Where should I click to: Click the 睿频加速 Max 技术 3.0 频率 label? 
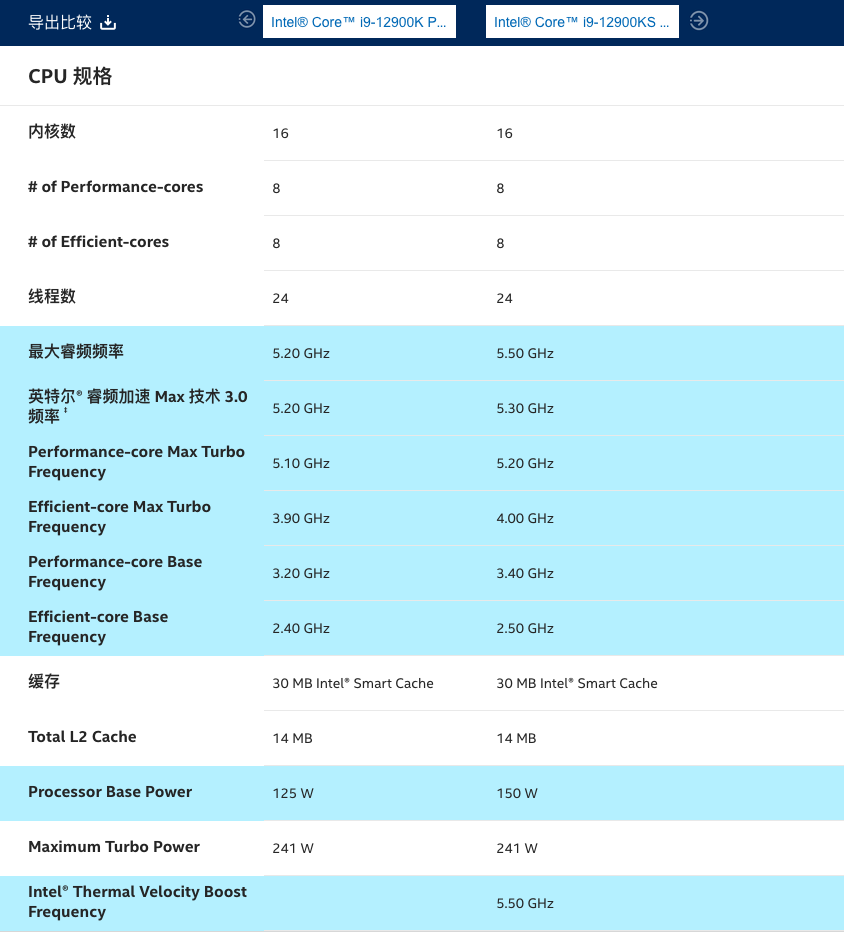[138, 406]
